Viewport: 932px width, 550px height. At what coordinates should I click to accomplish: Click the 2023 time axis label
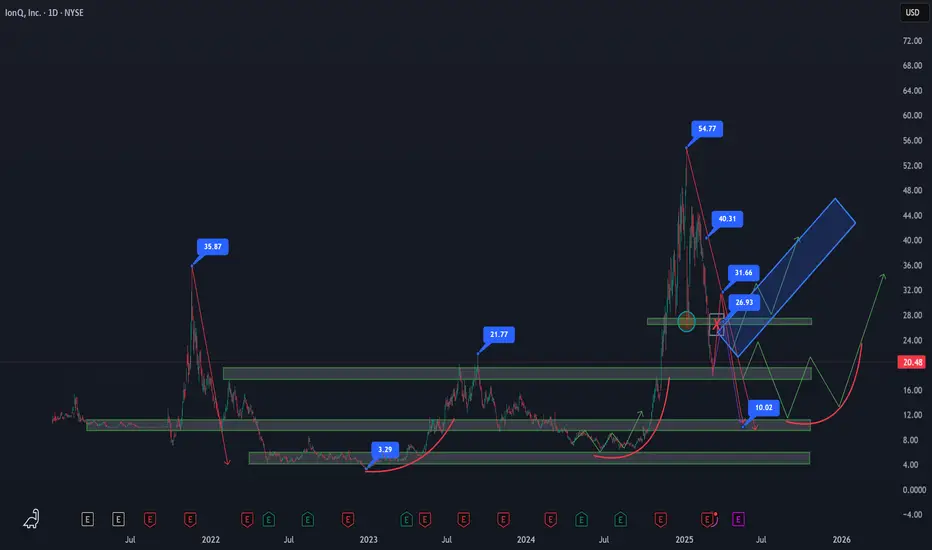(x=369, y=540)
